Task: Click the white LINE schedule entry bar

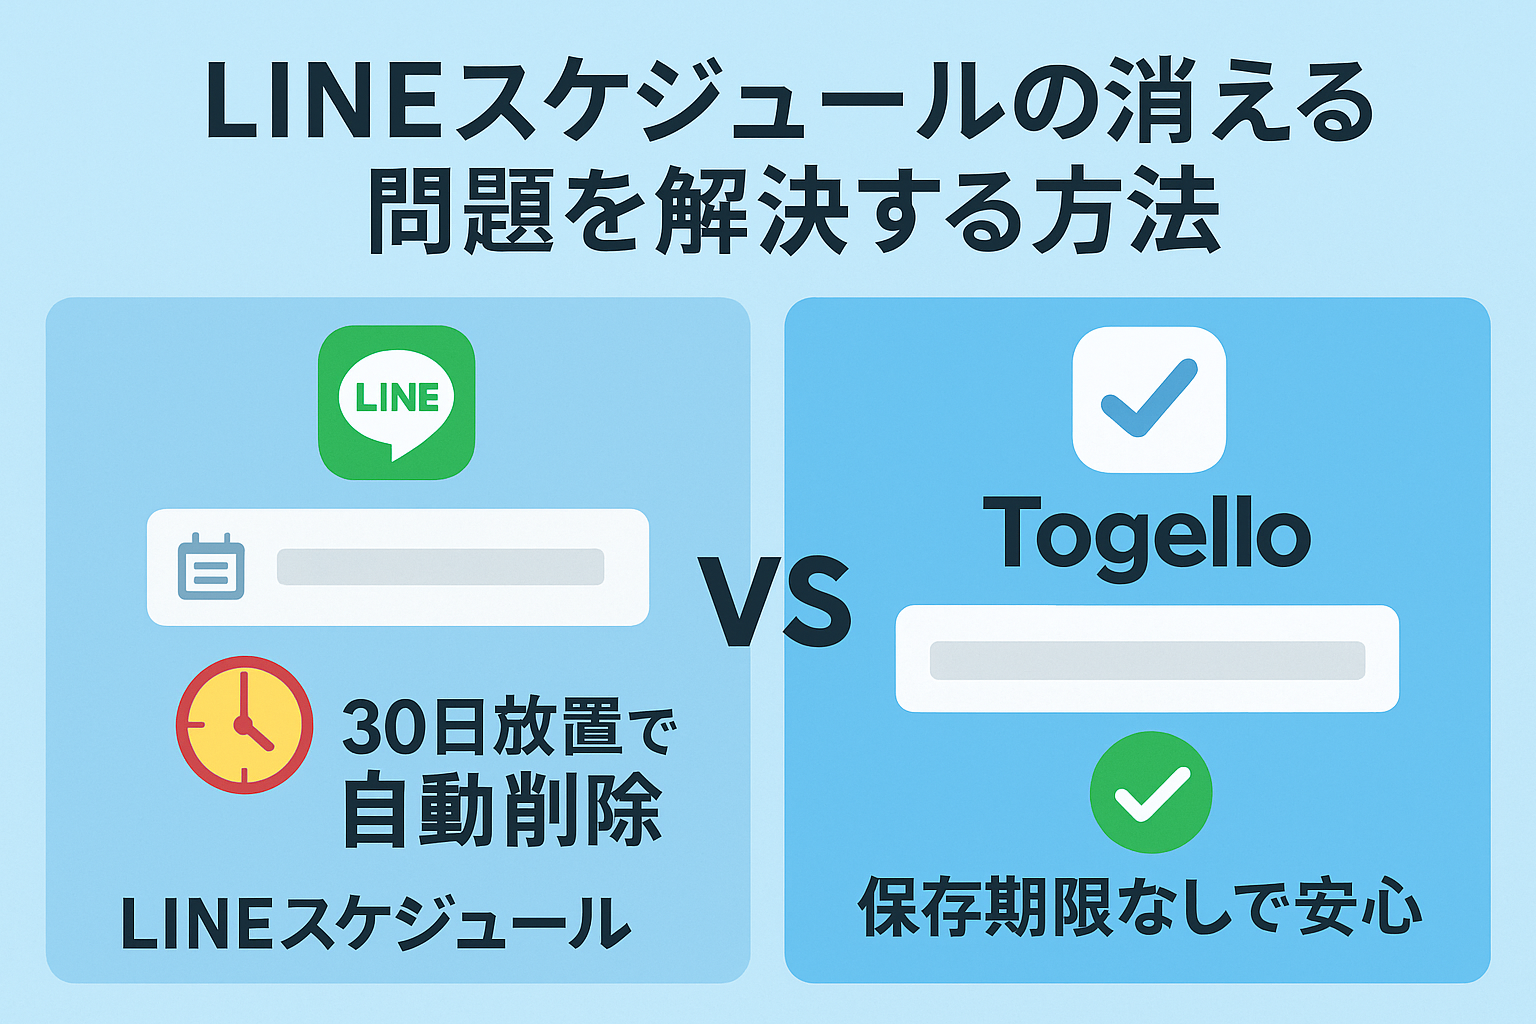Action: click(398, 567)
